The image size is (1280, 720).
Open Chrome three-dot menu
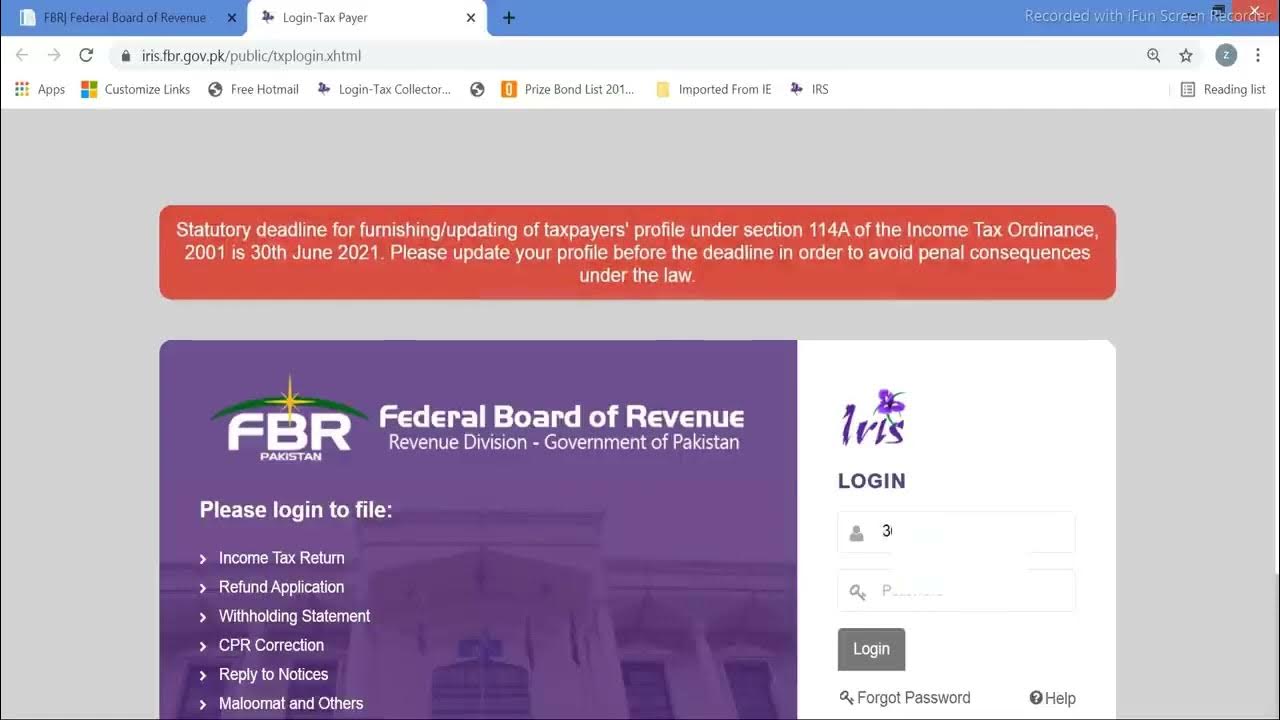pos(1258,56)
